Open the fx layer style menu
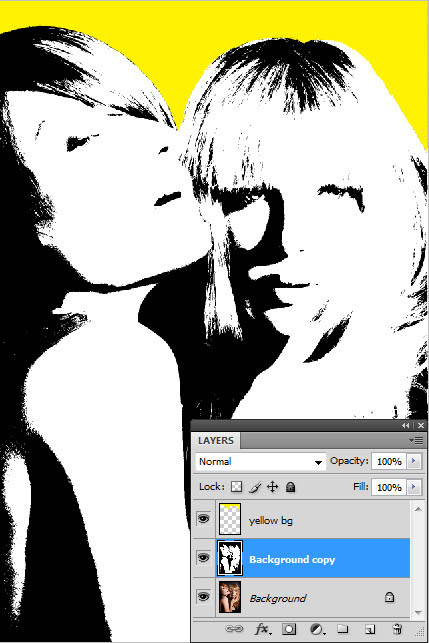 262,629
